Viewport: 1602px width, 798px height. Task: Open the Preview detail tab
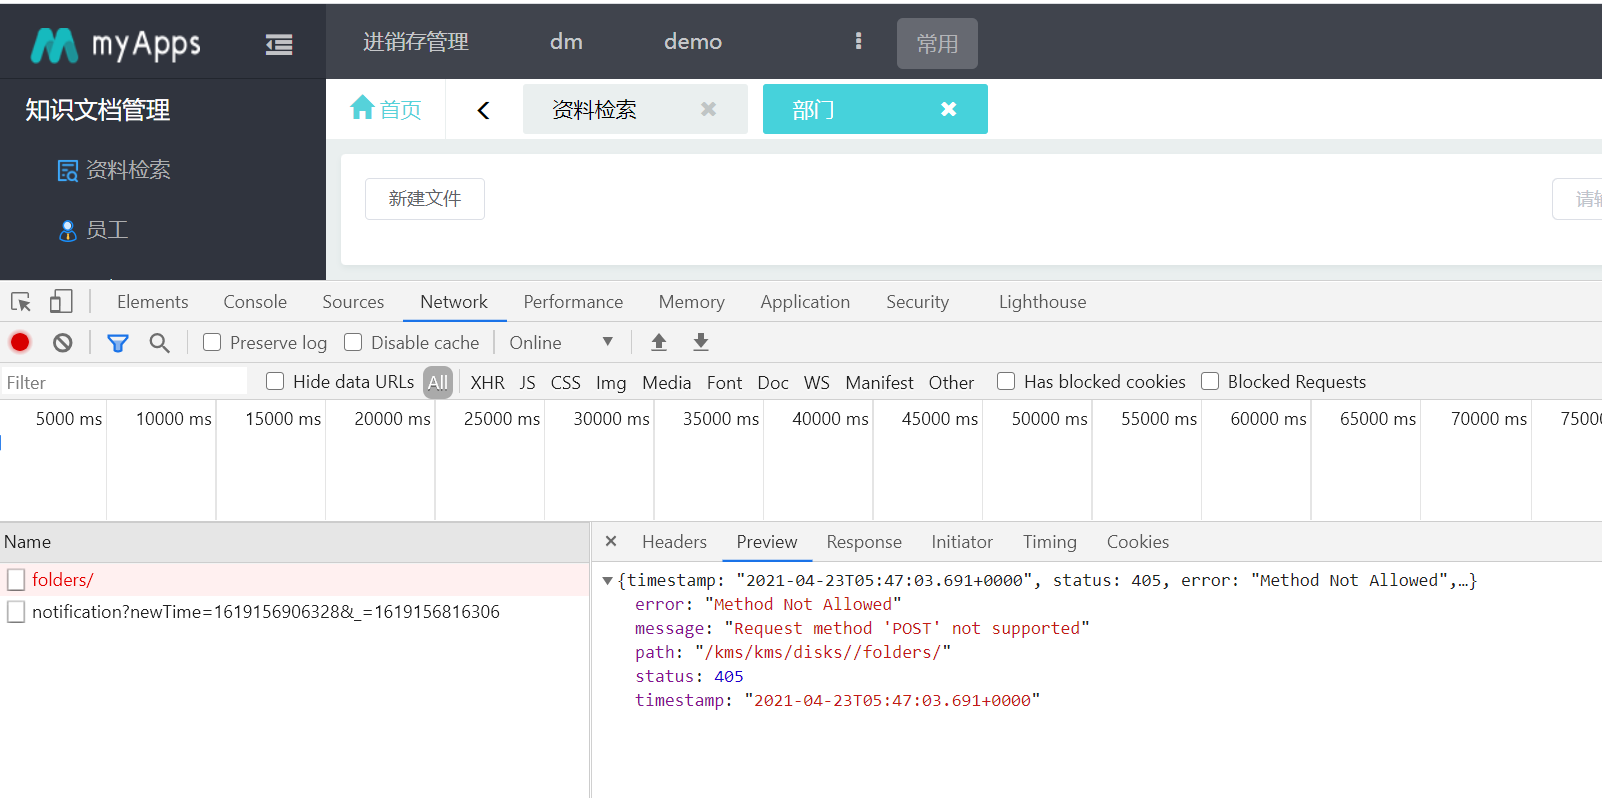click(767, 541)
